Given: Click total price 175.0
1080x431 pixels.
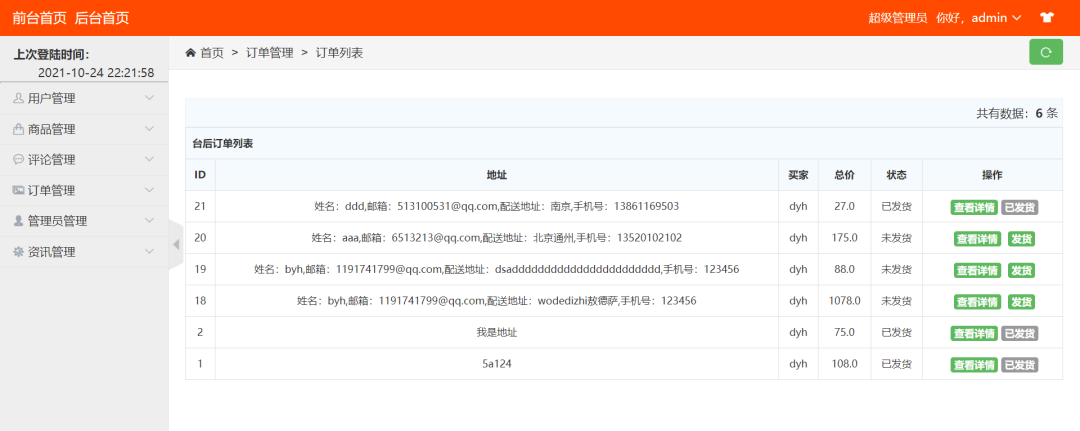Looking at the screenshot, I should (844, 238).
